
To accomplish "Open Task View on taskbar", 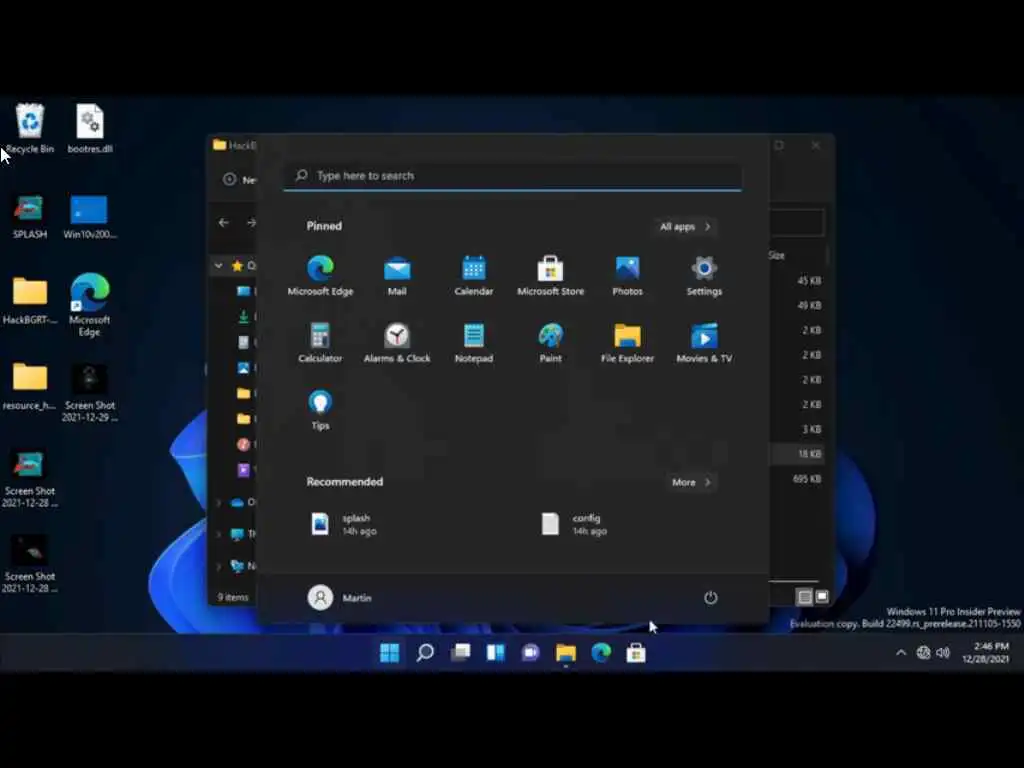I will pos(460,652).
